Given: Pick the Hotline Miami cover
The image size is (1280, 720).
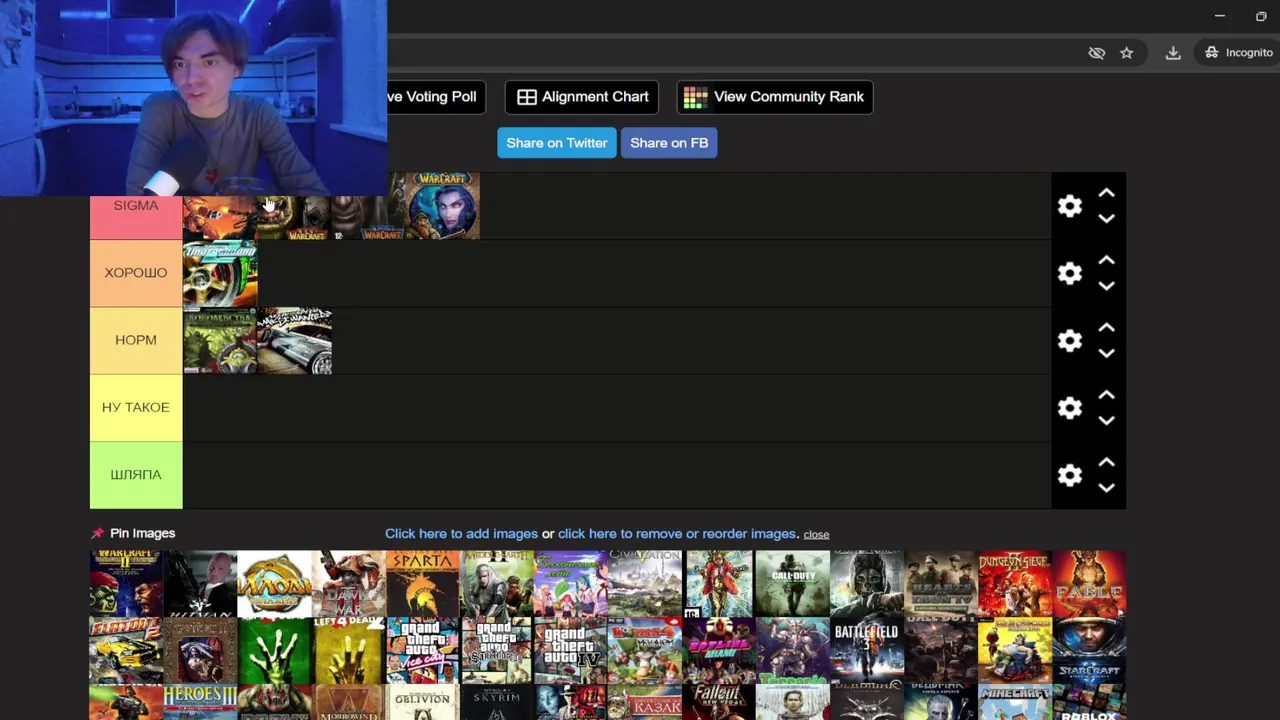Looking at the screenshot, I should point(718,651).
